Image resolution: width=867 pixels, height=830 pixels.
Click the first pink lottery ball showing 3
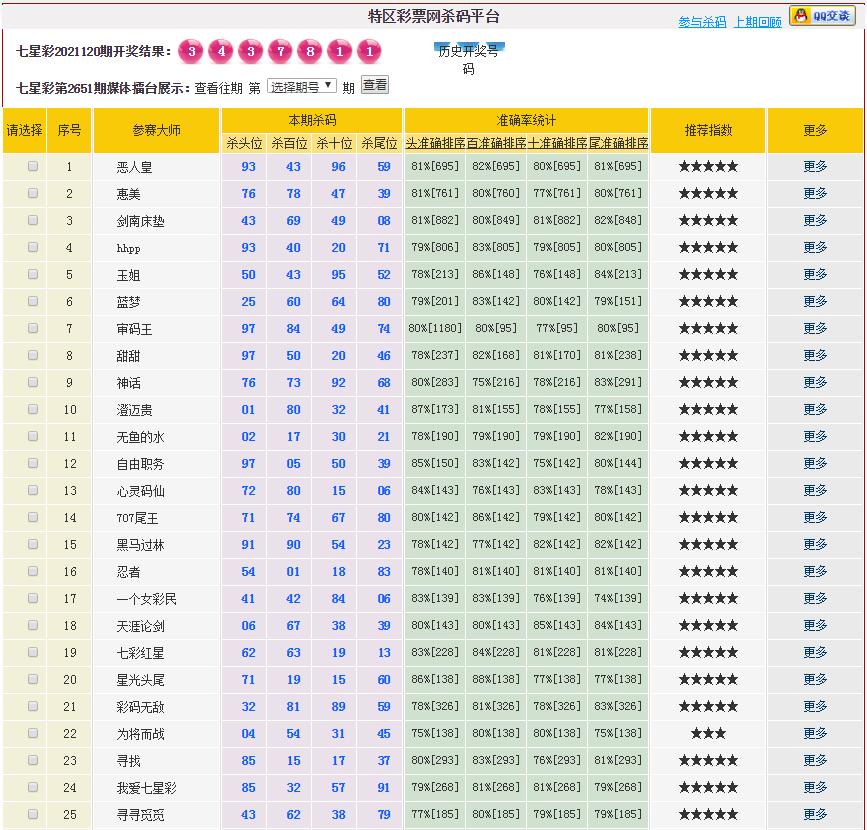pyautogui.click(x=191, y=52)
